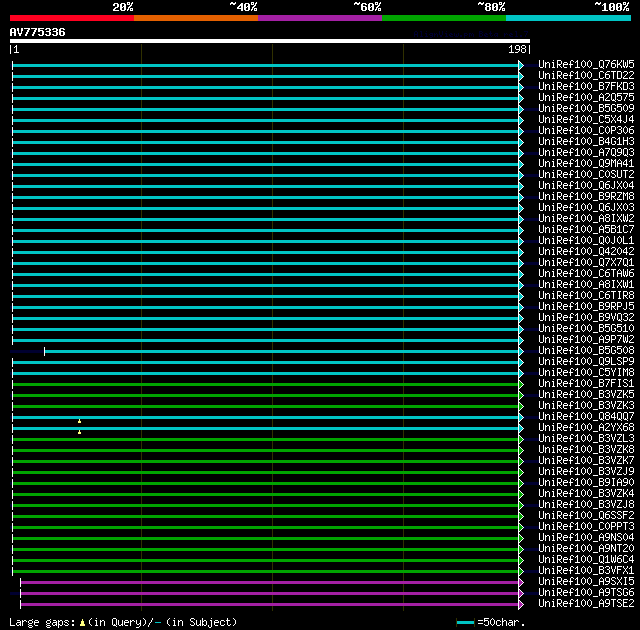Screen dimensions: 640x630
Task: Click the start tick of B5G508 alignment
Action: [x=44, y=351]
